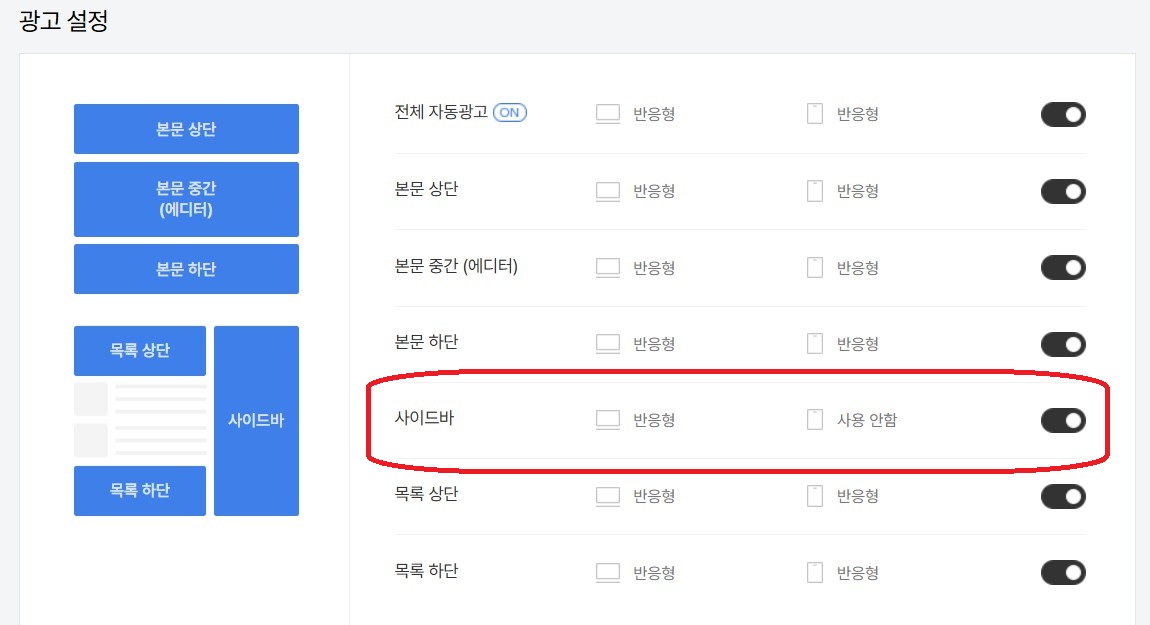Screen dimensions: 1150x625
Task: Click the desktop 반응형 icon for 전체 자동광고
Action: tap(607, 113)
